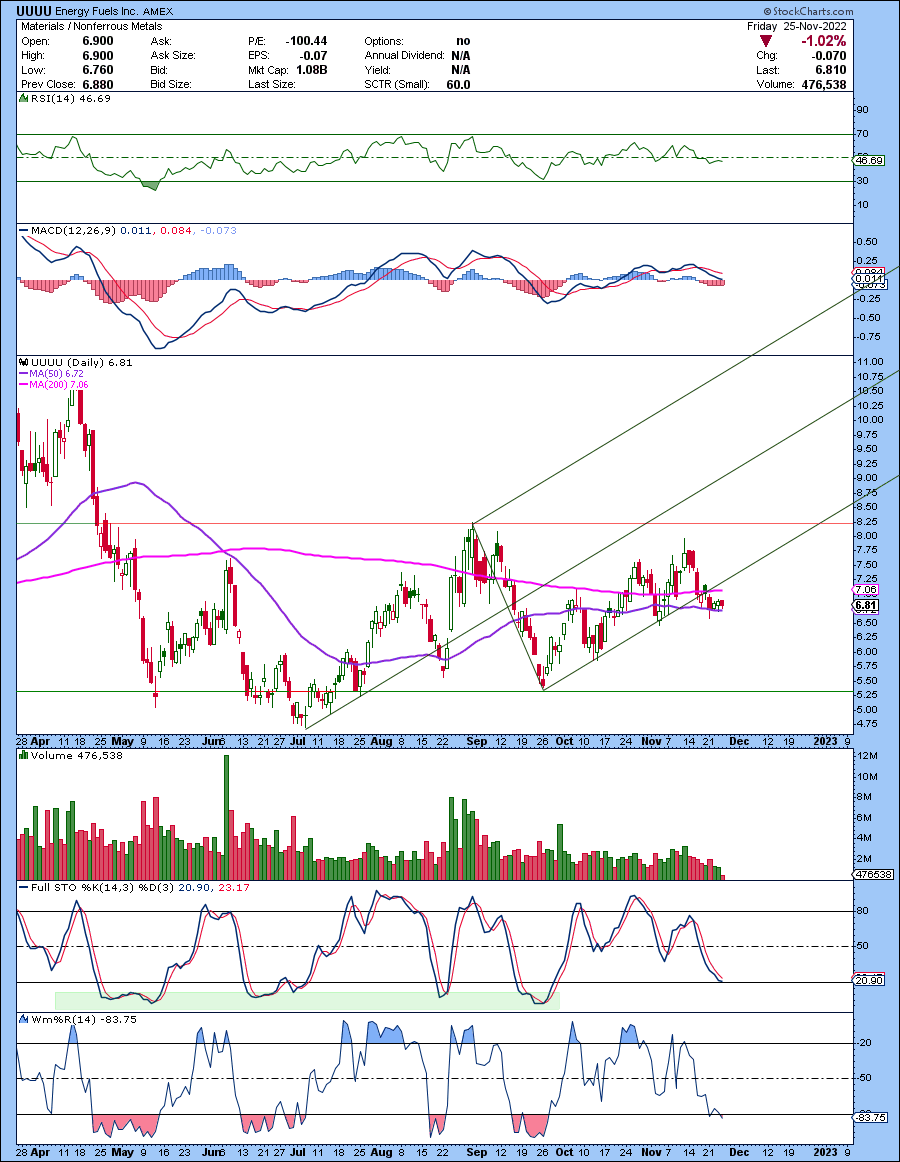The image size is (900, 1162).
Task: Click the SCTR (Small) value 60.0
Action: tap(458, 84)
